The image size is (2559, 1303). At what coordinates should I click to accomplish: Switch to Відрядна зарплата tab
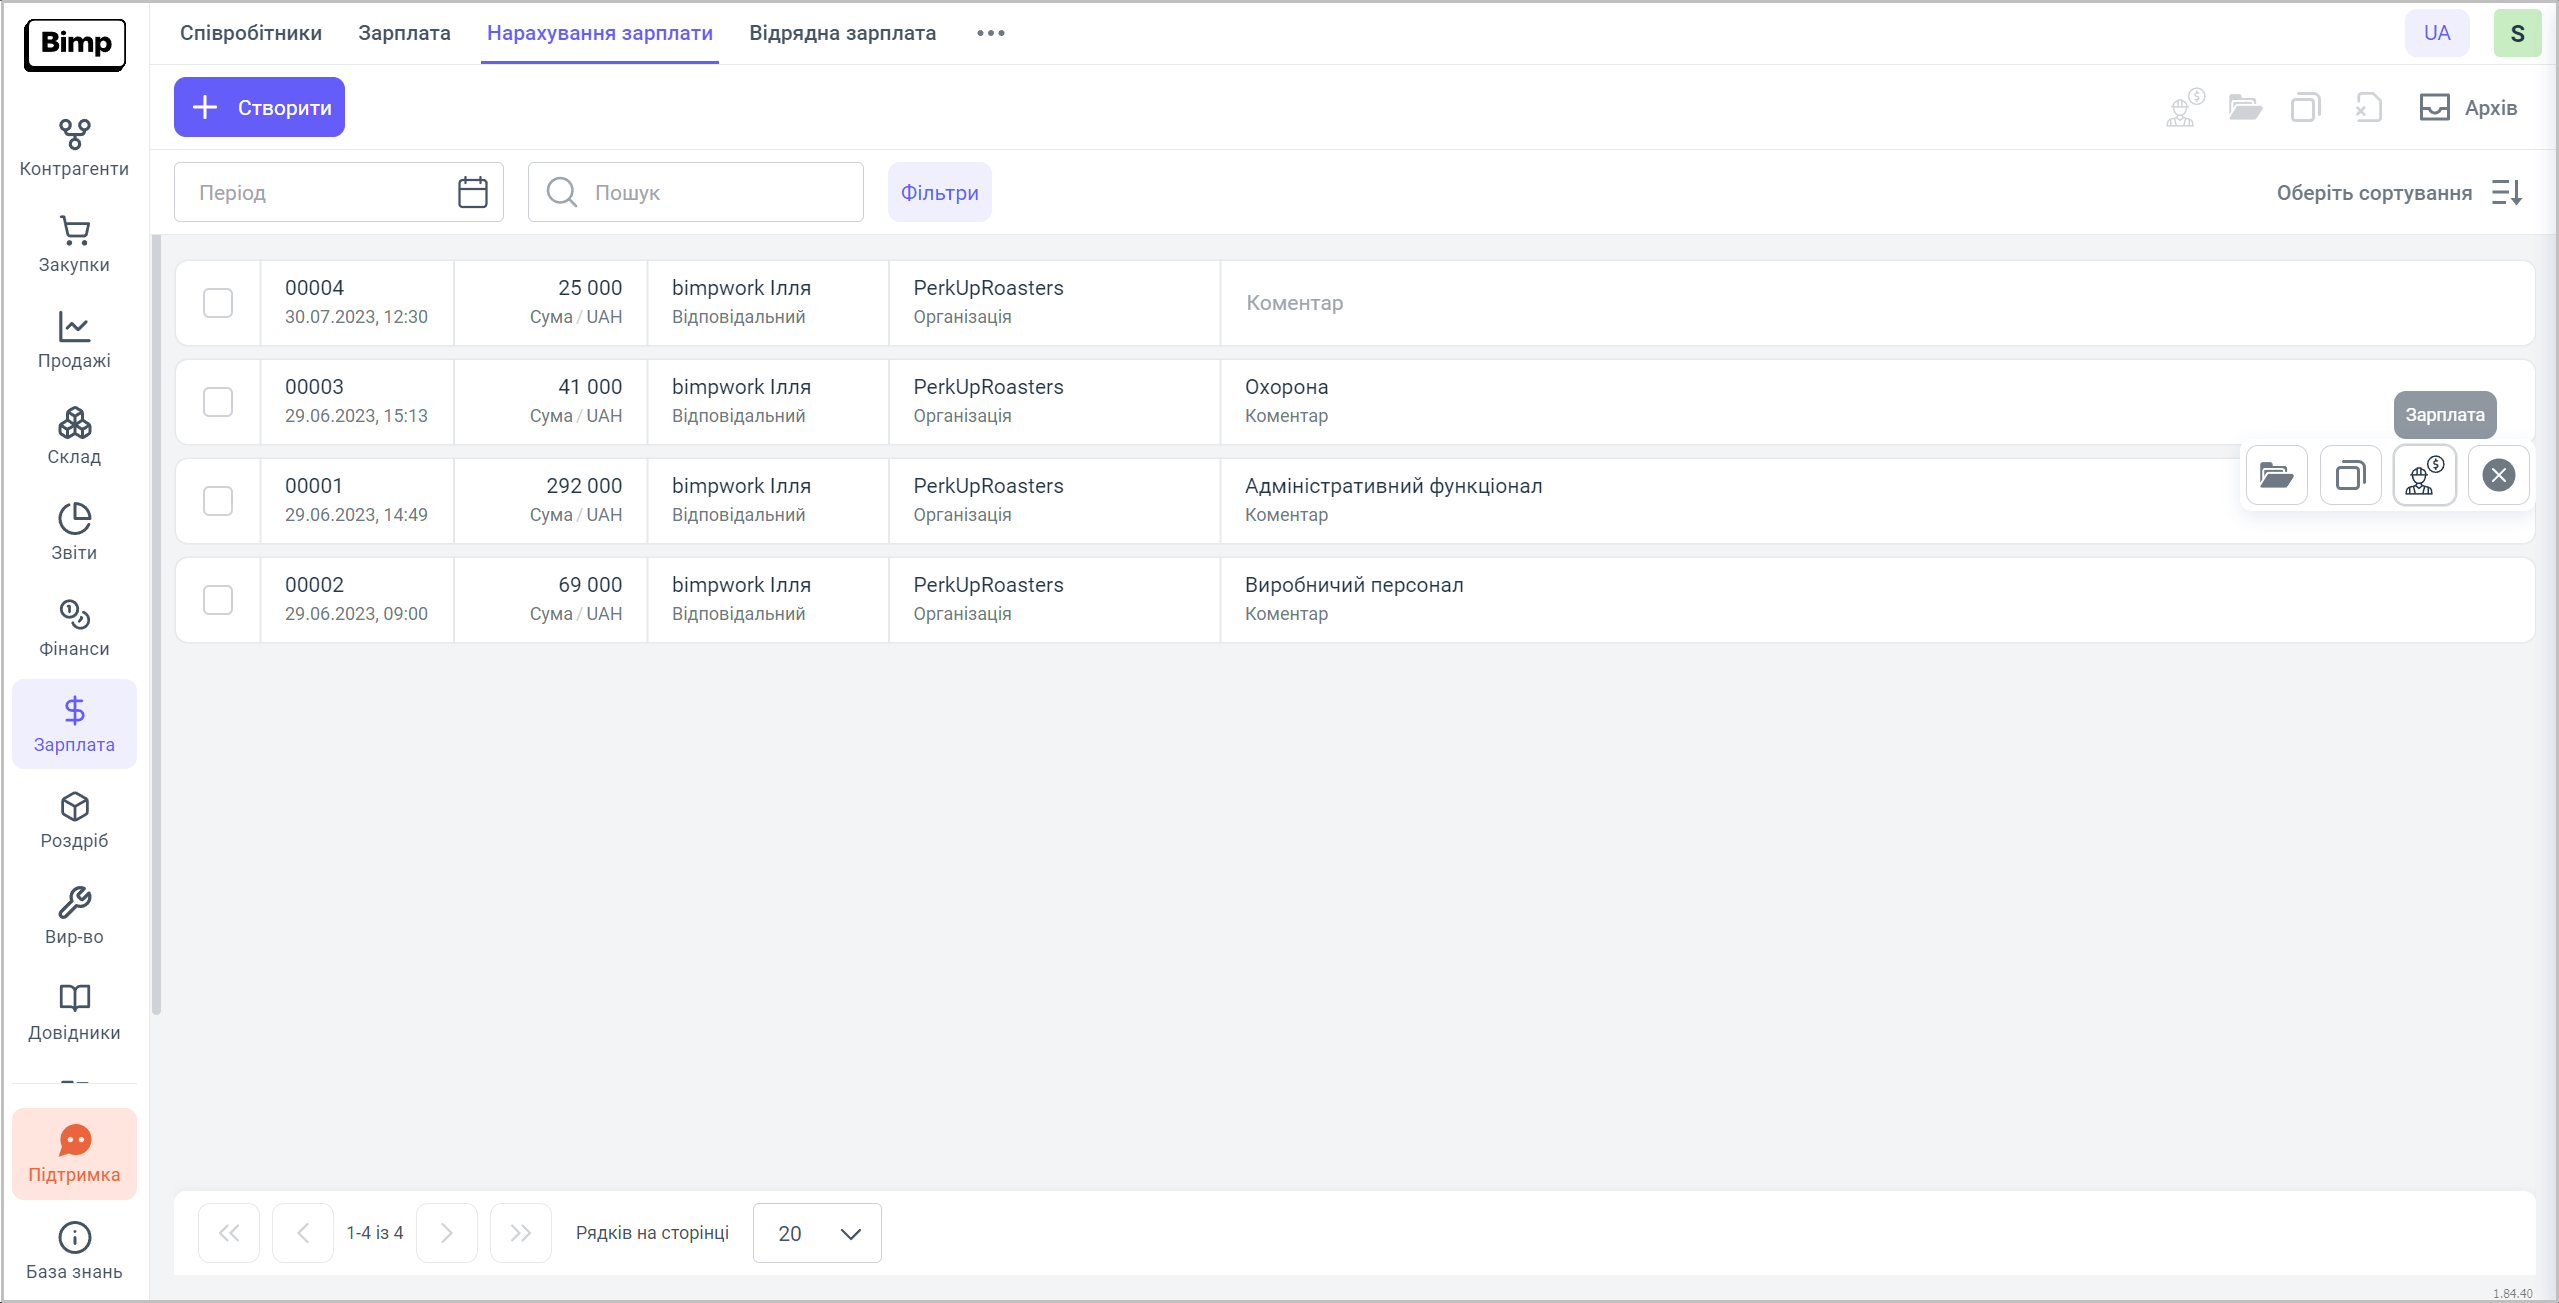(842, 33)
